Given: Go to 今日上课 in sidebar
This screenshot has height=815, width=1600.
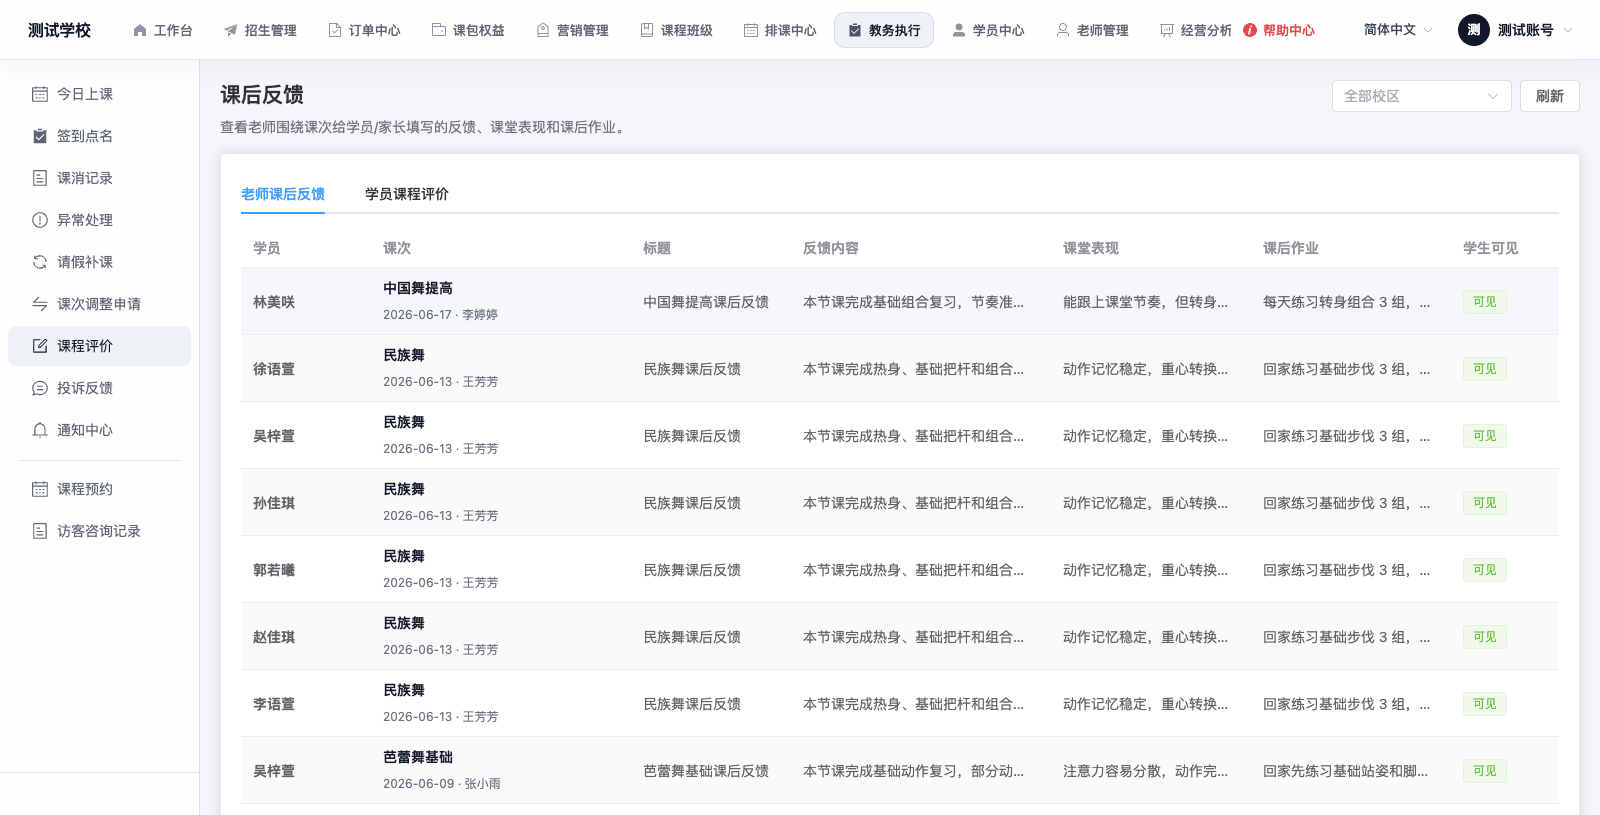Looking at the screenshot, I should [x=99, y=94].
